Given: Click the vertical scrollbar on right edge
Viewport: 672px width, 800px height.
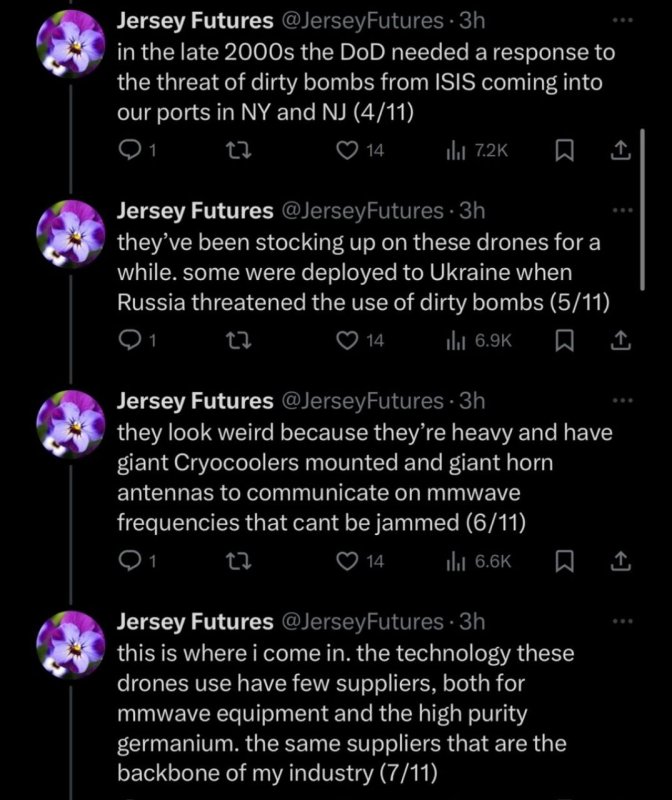Looking at the screenshot, I should pyautogui.click(x=643, y=210).
